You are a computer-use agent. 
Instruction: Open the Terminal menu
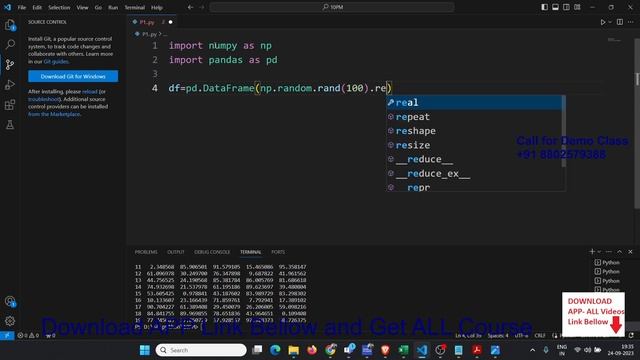coord(135,7)
